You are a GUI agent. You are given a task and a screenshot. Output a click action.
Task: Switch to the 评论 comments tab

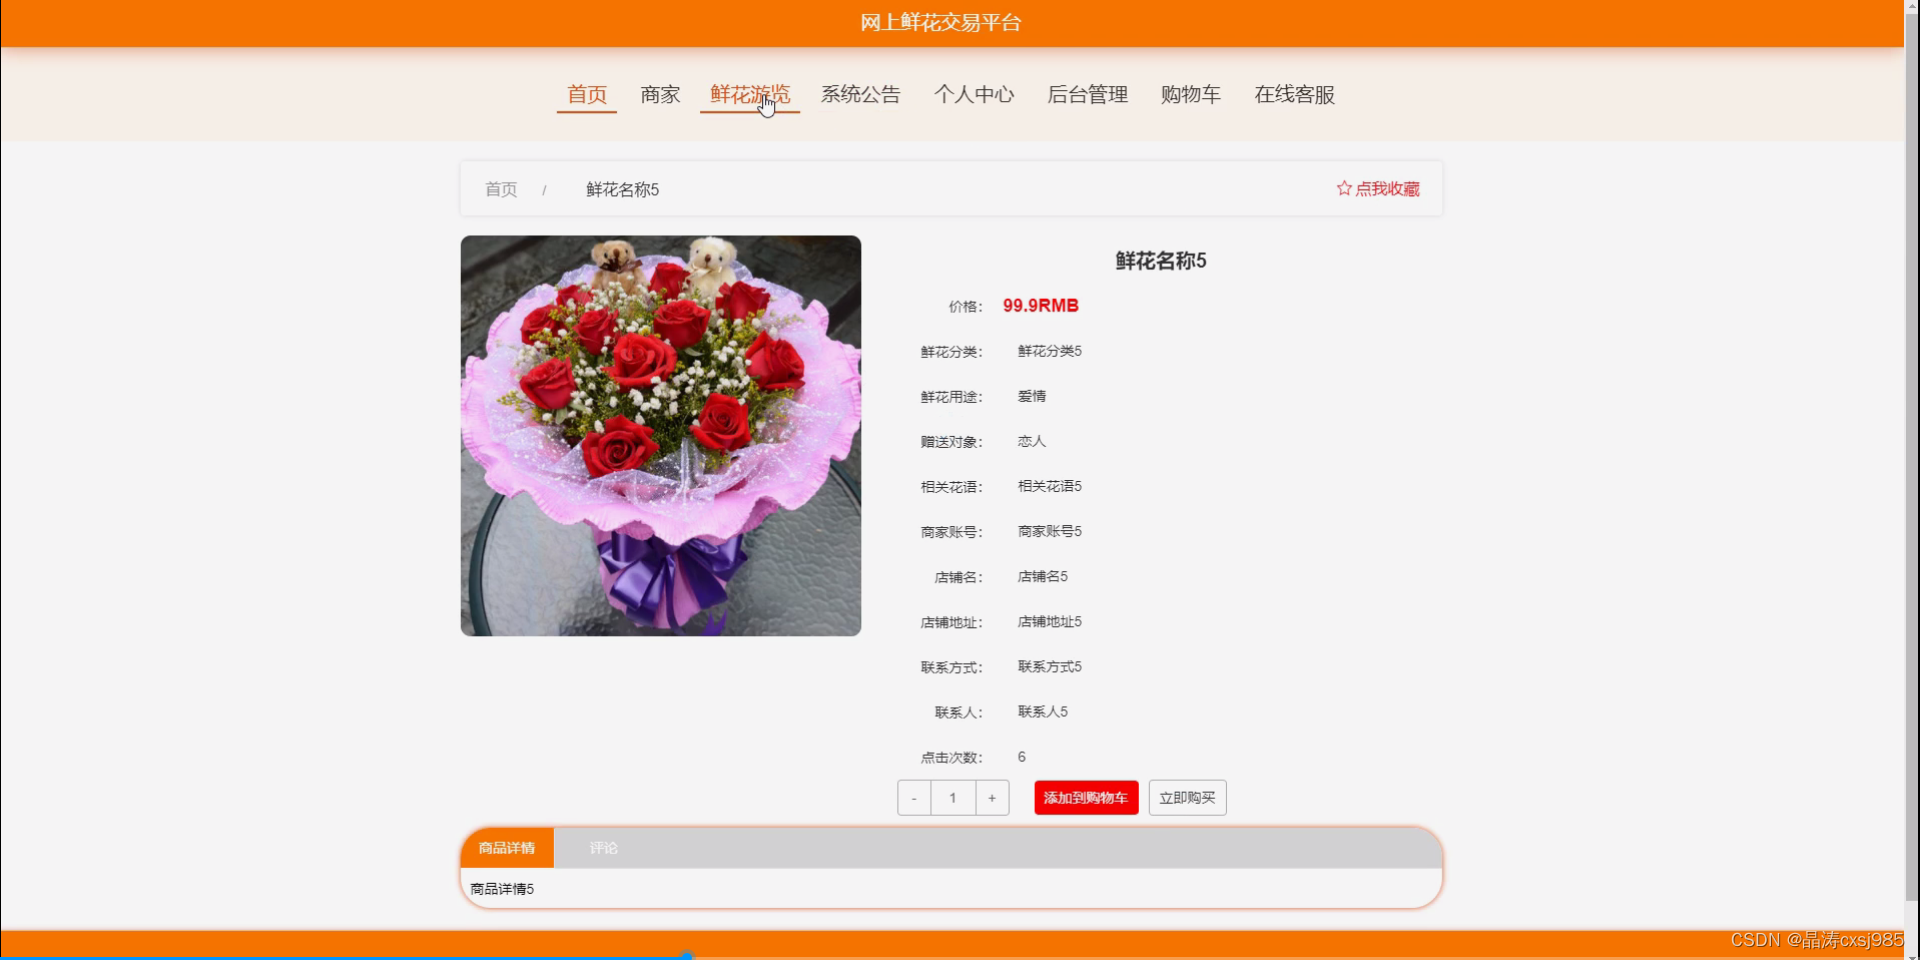click(x=604, y=848)
